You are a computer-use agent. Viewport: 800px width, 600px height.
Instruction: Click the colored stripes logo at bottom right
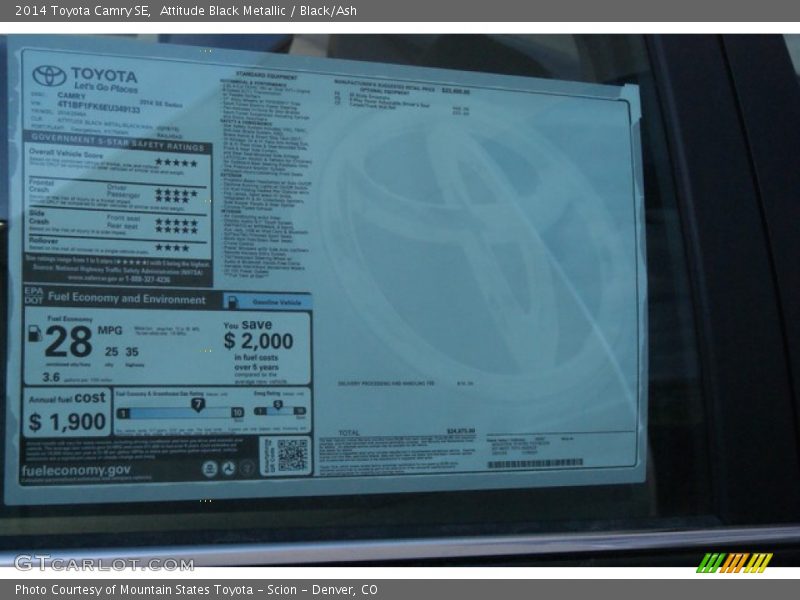click(x=734, y=563)
